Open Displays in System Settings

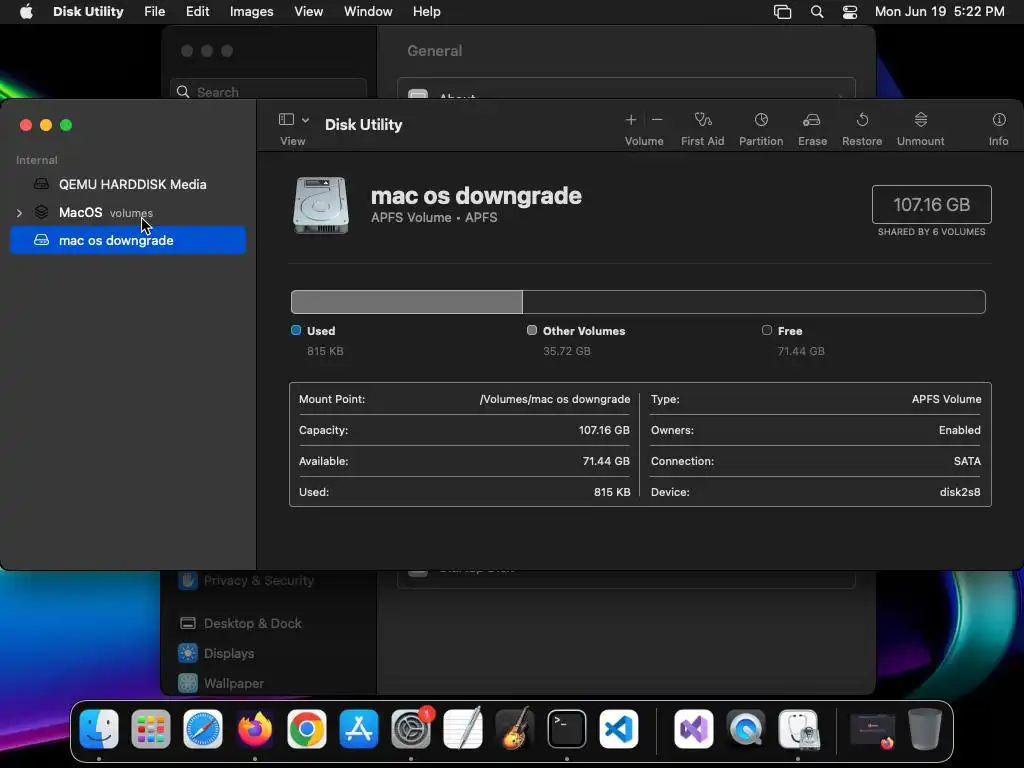pos(229,653)
